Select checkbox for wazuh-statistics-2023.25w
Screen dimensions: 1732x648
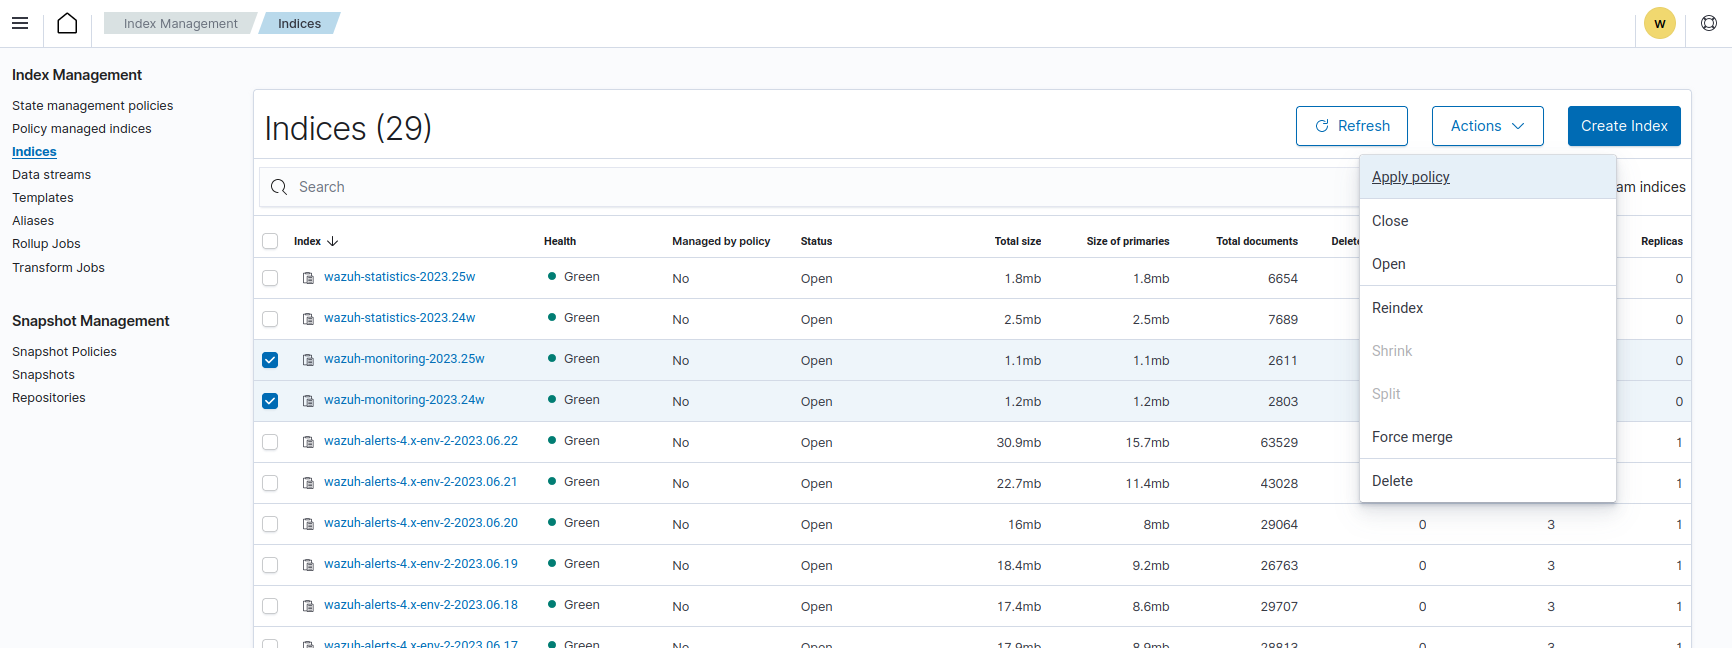pyautogui.click(x=270, y=278)
